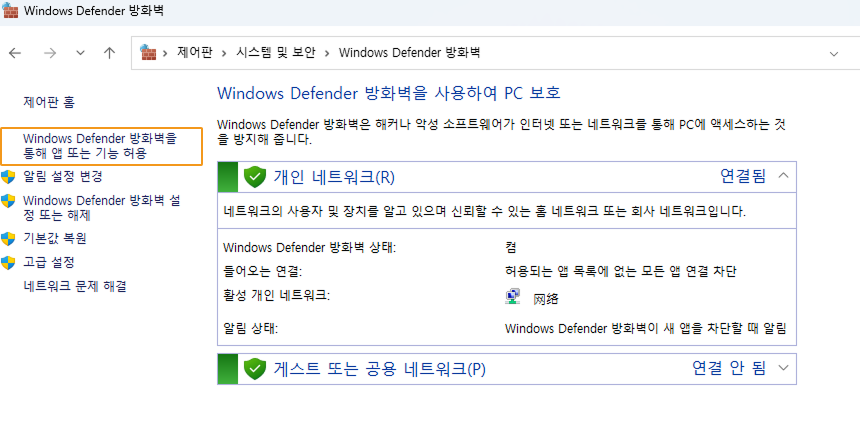This screenshot has width=860, height=423.
Task: Click the green check shield for 개인 네트워크
Action: pos(254,177)
